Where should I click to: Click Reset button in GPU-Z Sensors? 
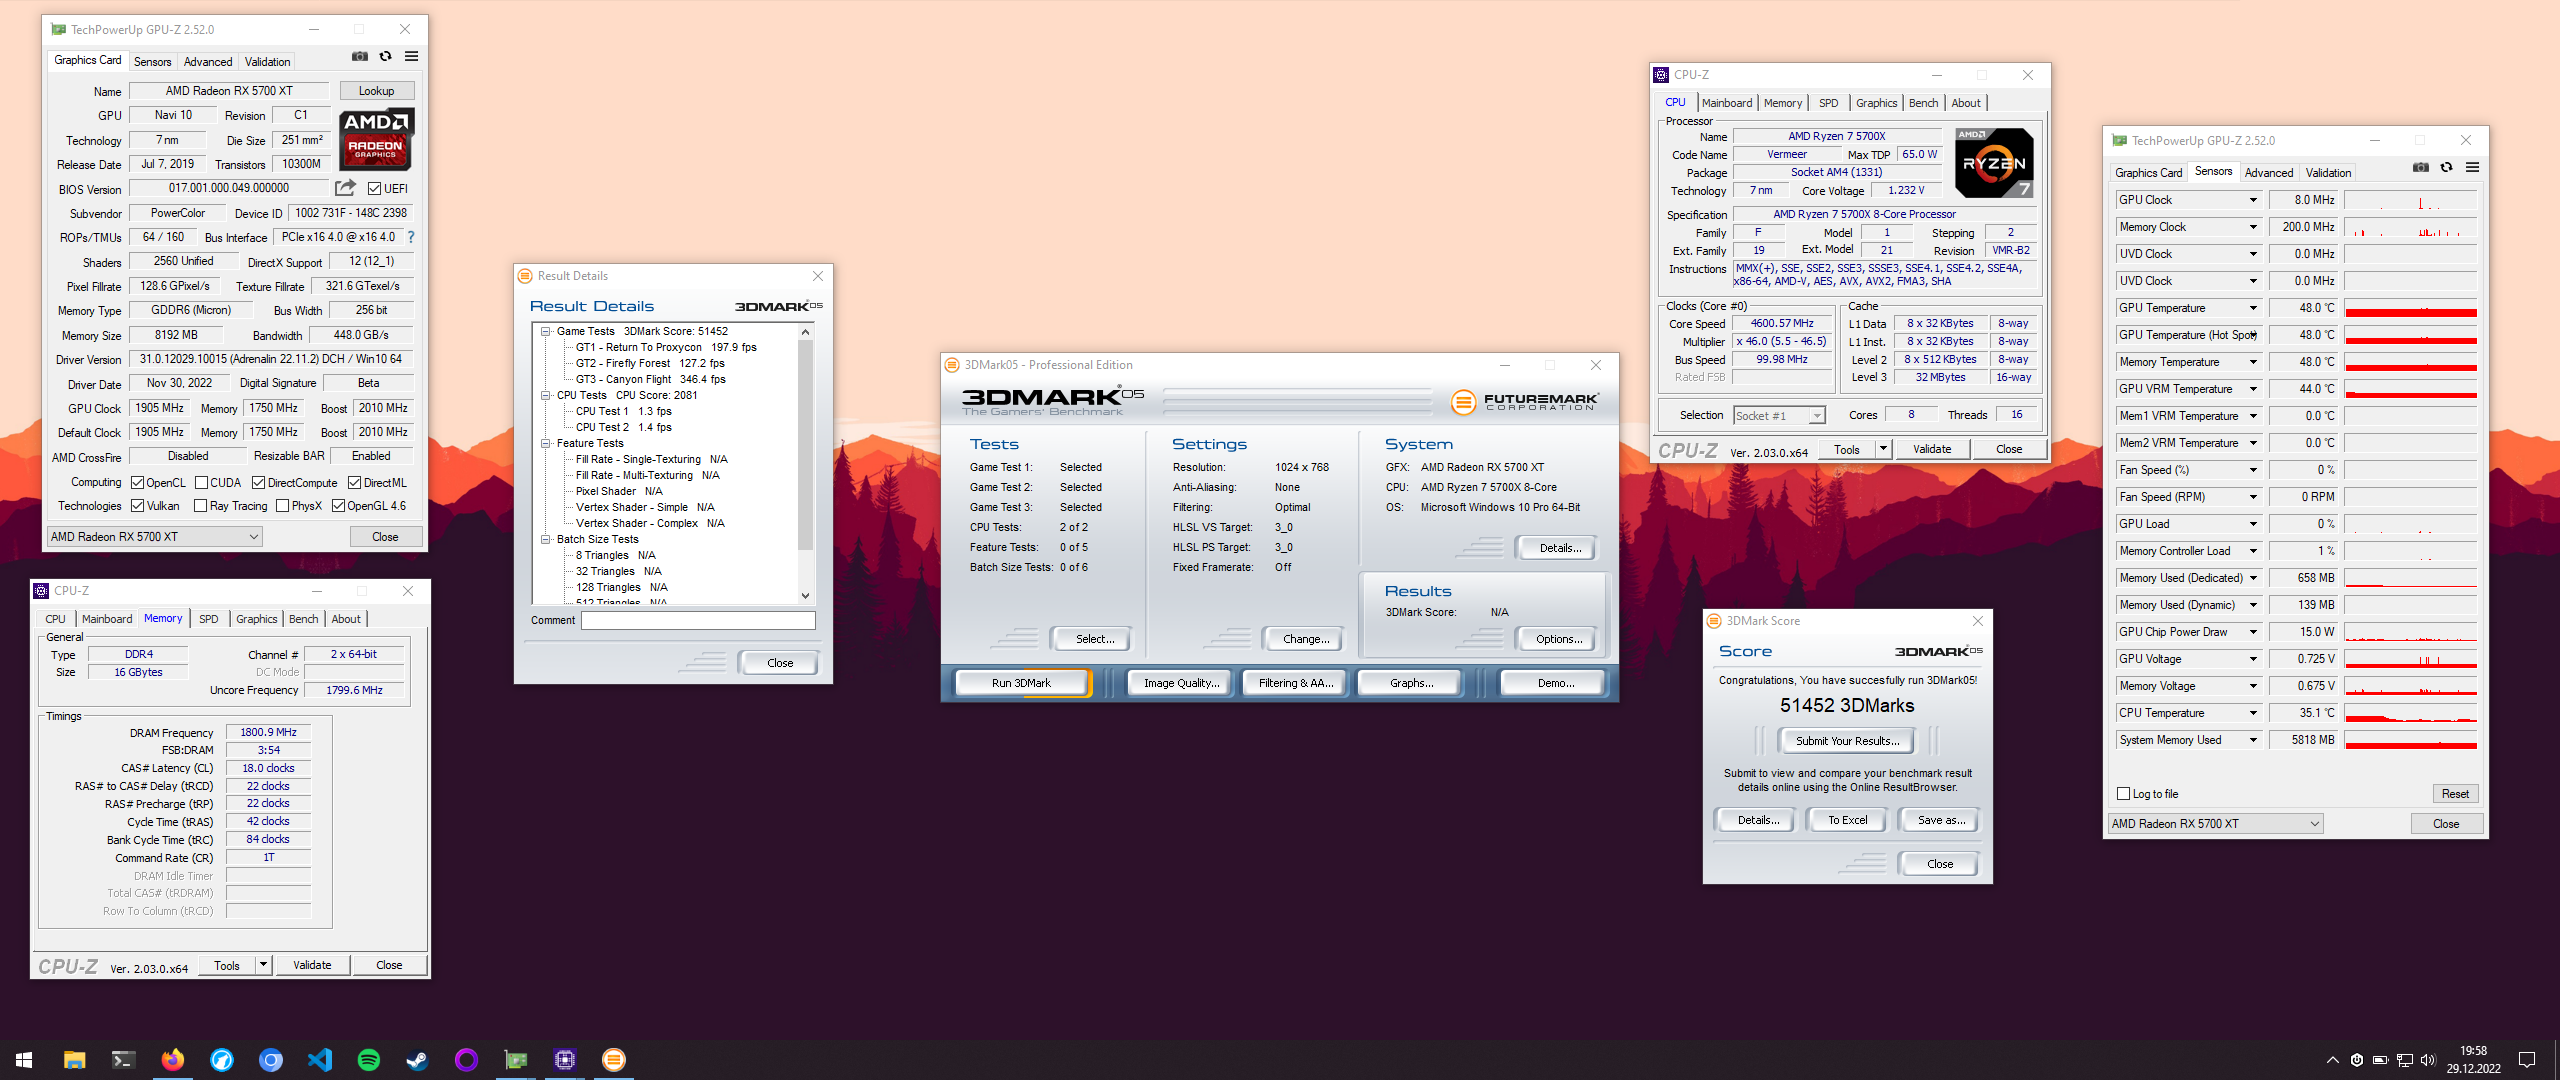click(2455, 794)
